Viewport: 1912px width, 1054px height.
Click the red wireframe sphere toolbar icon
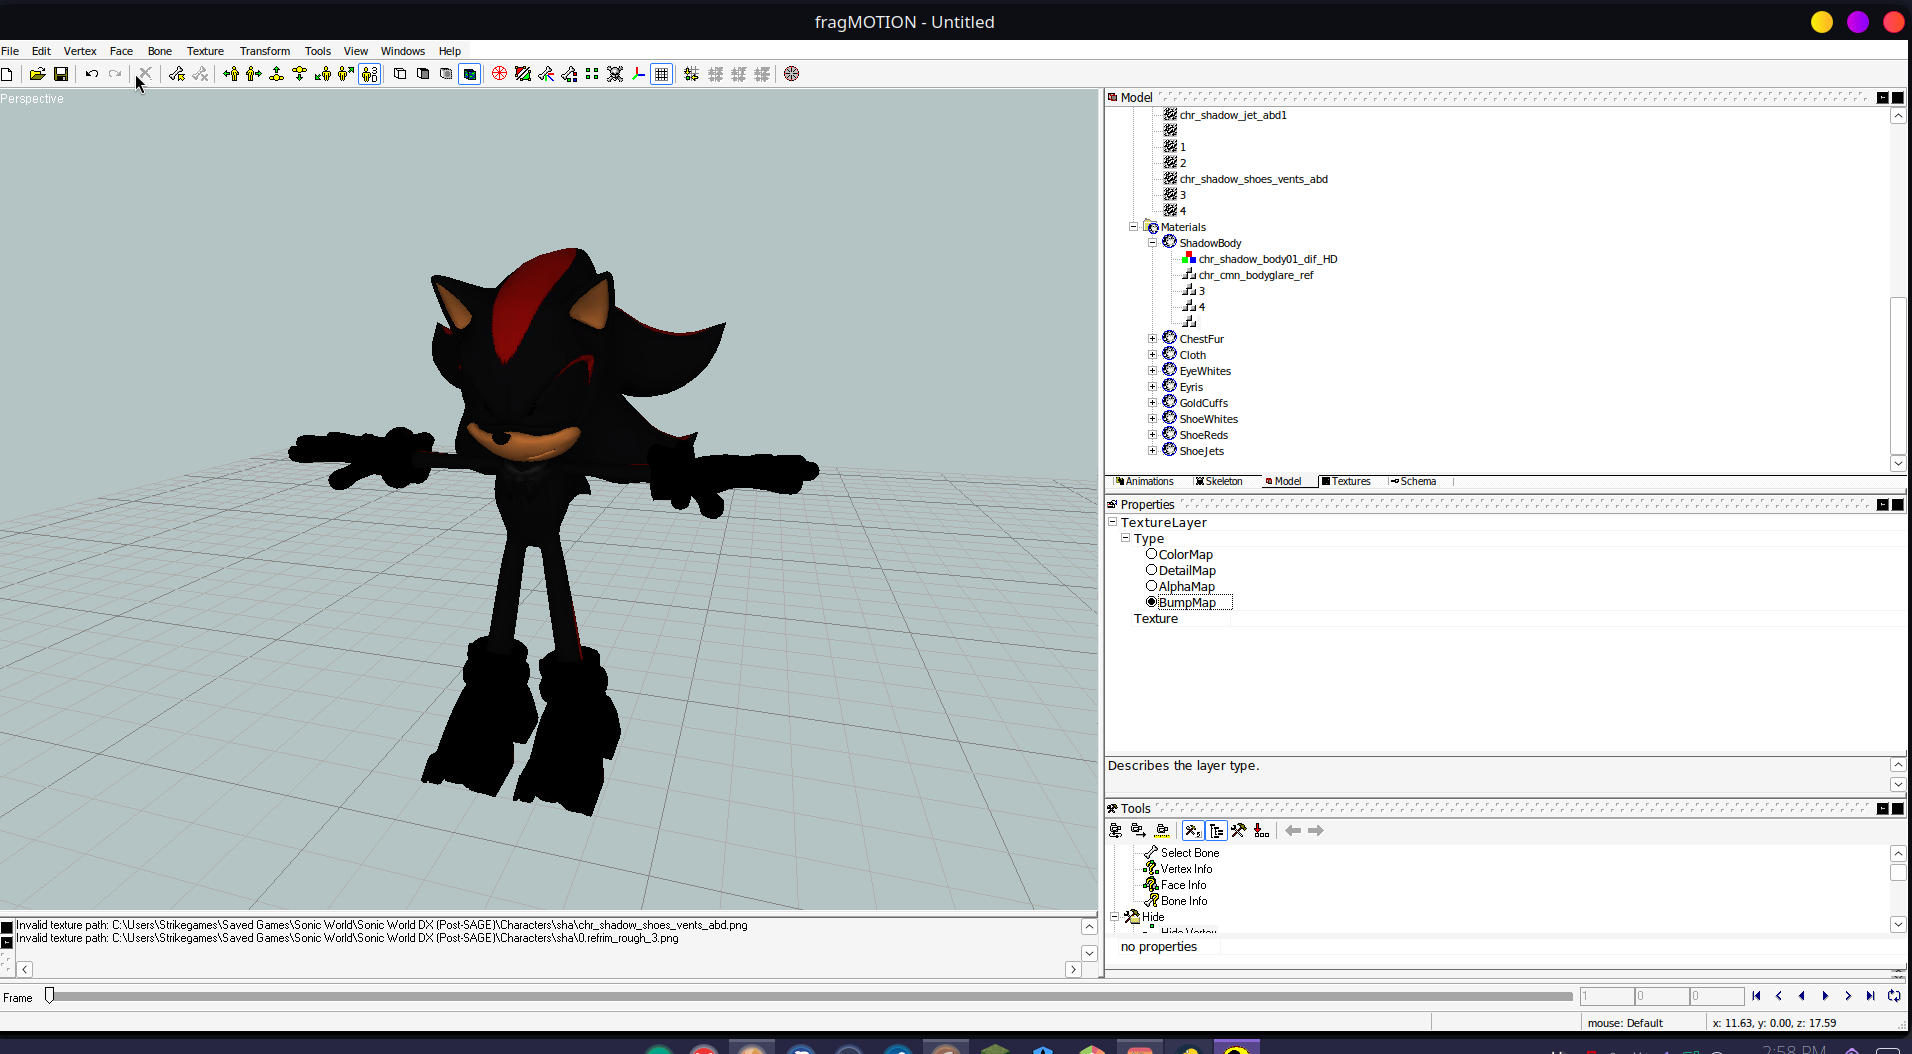(x=499, y=74)
